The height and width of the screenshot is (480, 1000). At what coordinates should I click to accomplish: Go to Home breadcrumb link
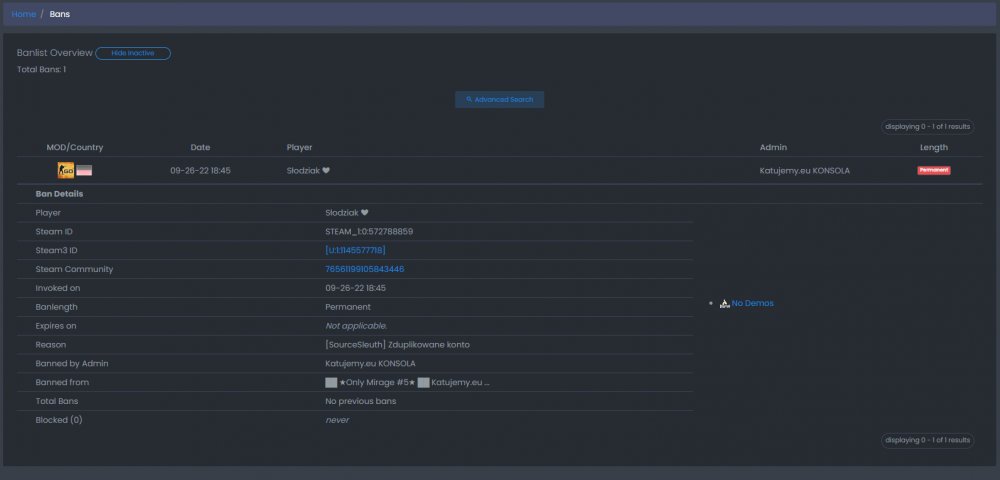[24, 14]
